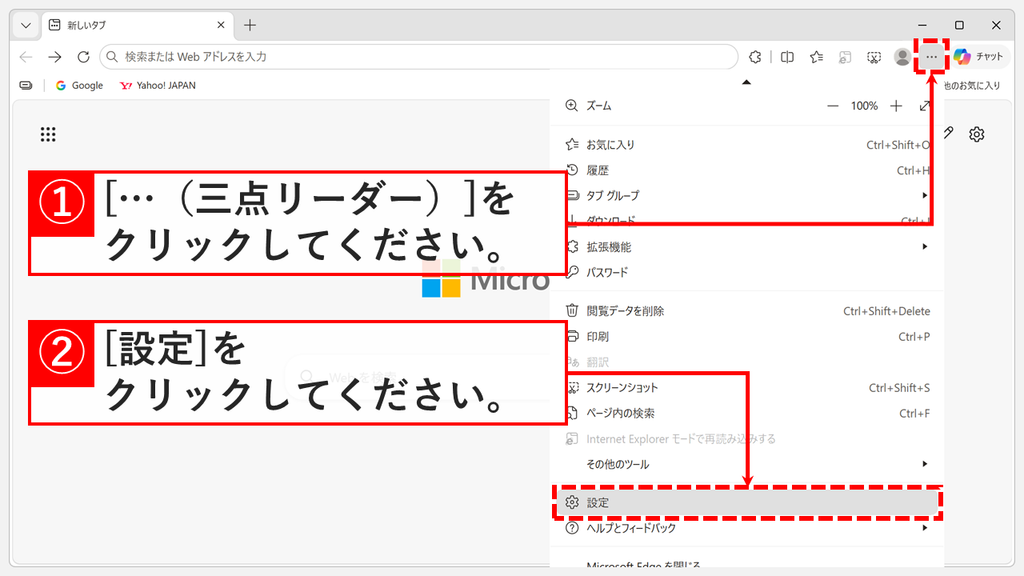Open the profile avatar icon
Viewport: 1024px width, 576px height.
(903, 57)
